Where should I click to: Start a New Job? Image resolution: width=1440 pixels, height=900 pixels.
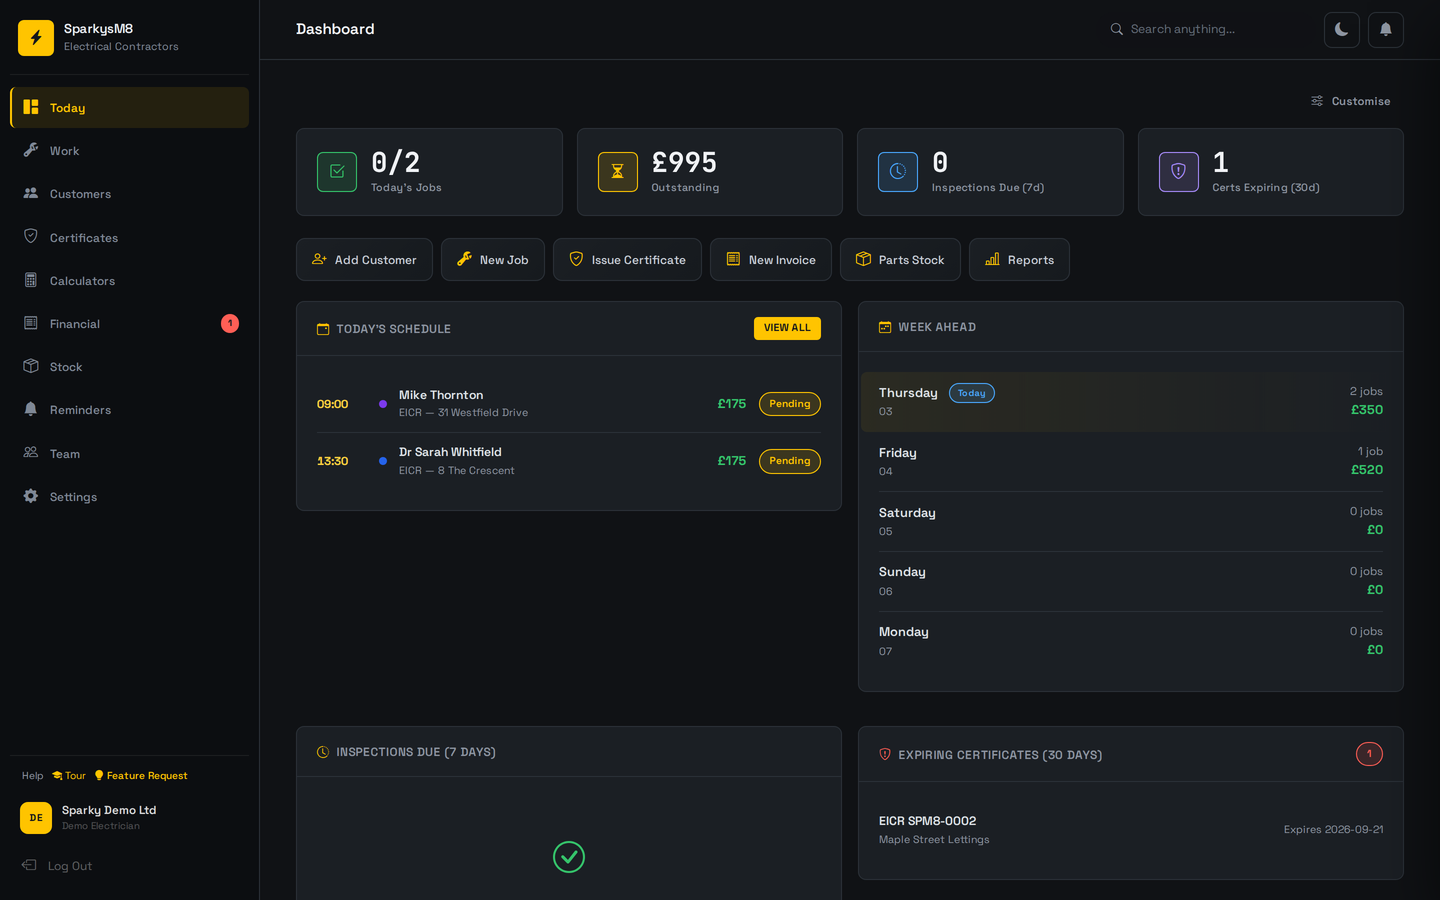coord(493,260)
